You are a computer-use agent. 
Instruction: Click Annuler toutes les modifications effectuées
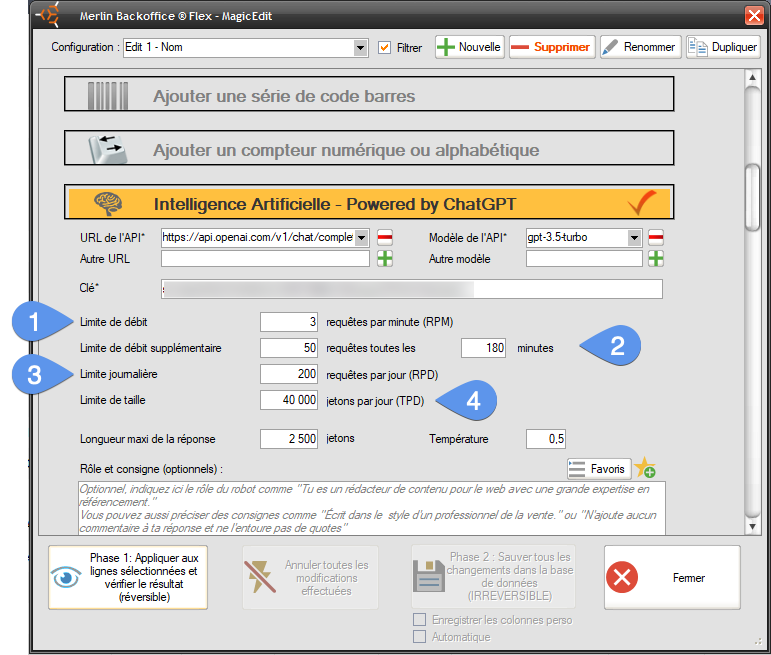point(310,577)
